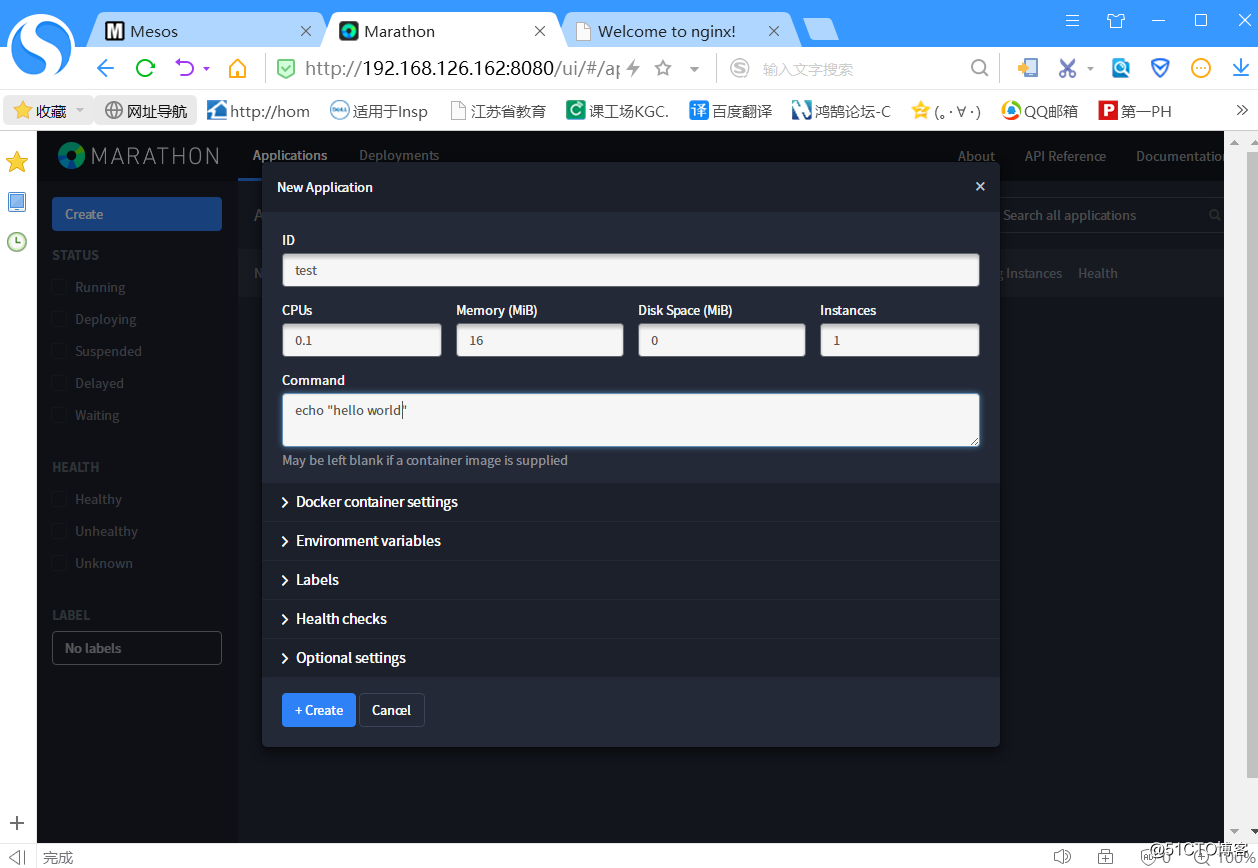
Task: Click the Marathon logo
Action: 138,156
